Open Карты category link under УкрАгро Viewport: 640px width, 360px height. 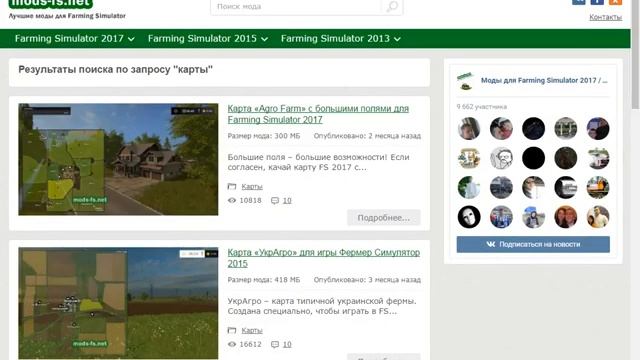pyautogui.click(x=252, y=330)
